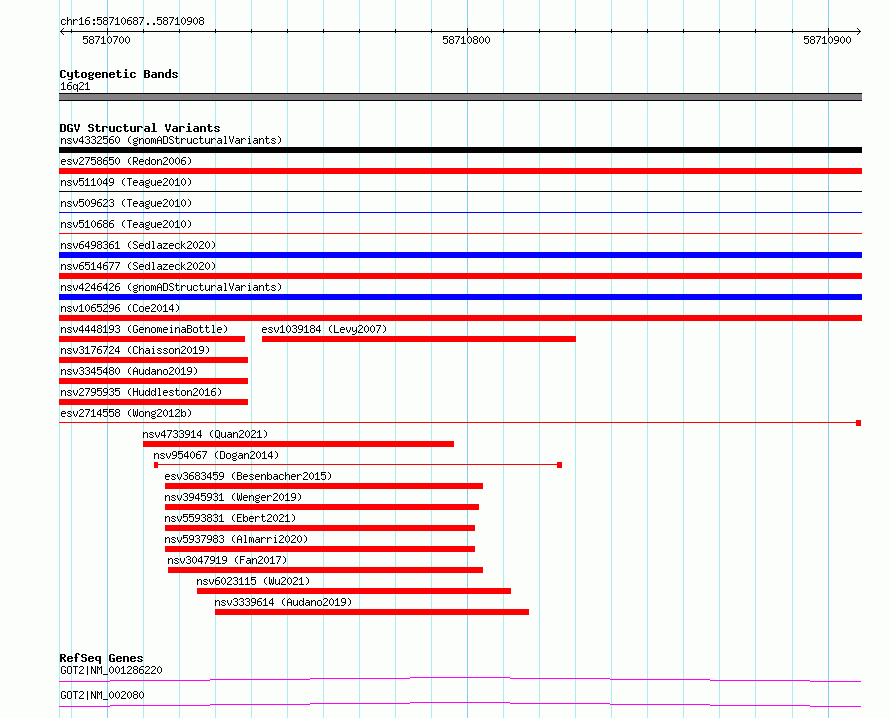Click the red esv2758650 variant bar
The width and height of the screenshot is (890, 718).
click(x=460, y=171)
